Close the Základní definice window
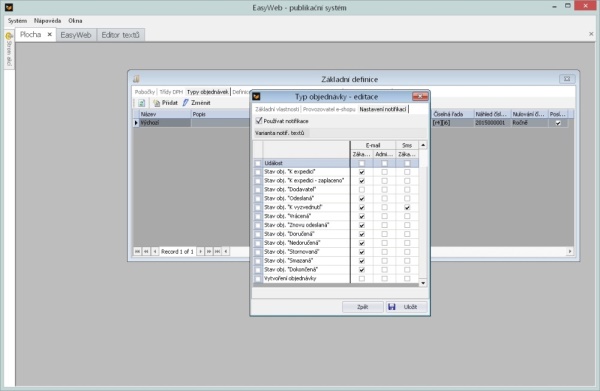Viewport: 600px width, 391px height. [x=567, y=79]
